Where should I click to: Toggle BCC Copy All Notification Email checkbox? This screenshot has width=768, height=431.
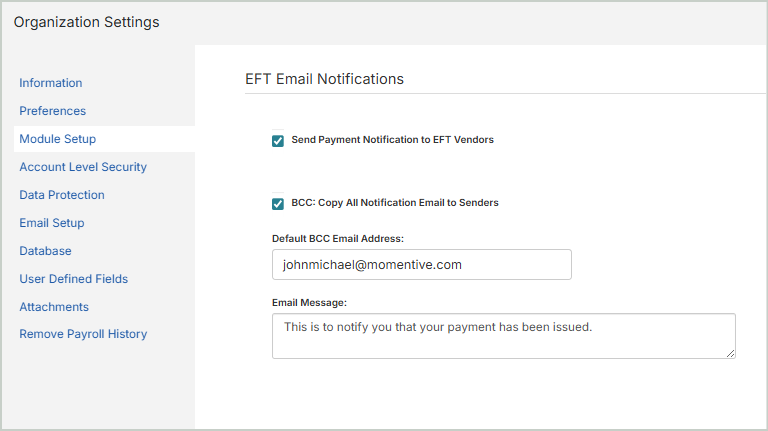[278, 204]
